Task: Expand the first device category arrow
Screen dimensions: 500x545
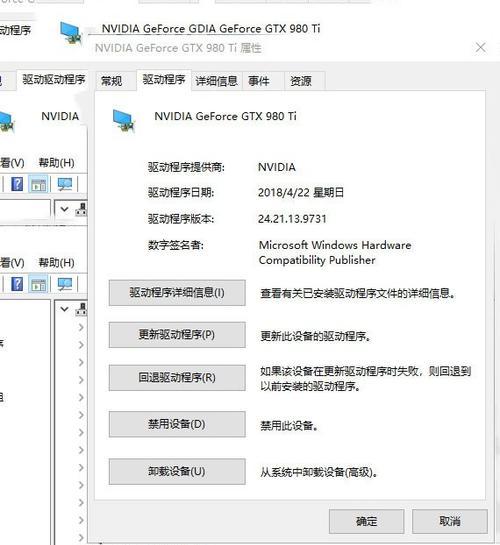Action: tap(81, 327)
